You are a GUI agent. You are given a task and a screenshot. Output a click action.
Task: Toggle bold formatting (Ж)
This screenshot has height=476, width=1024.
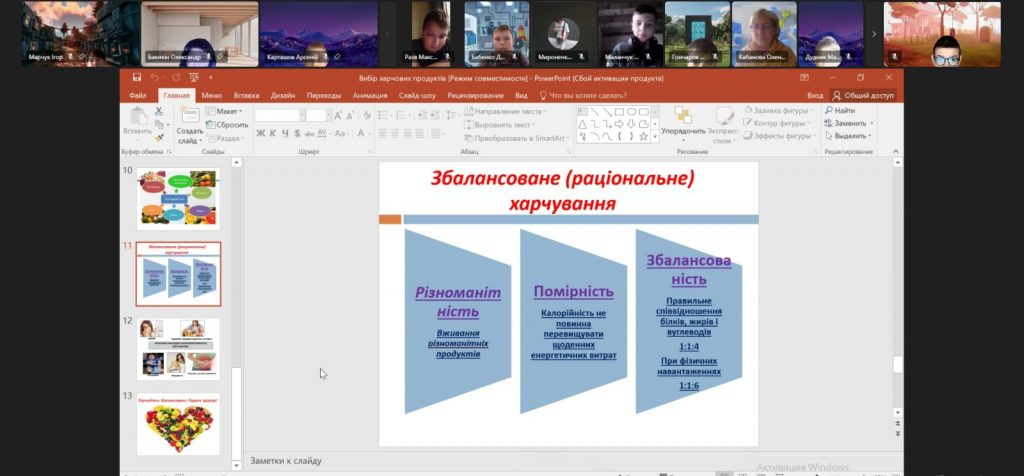[260, 133]
